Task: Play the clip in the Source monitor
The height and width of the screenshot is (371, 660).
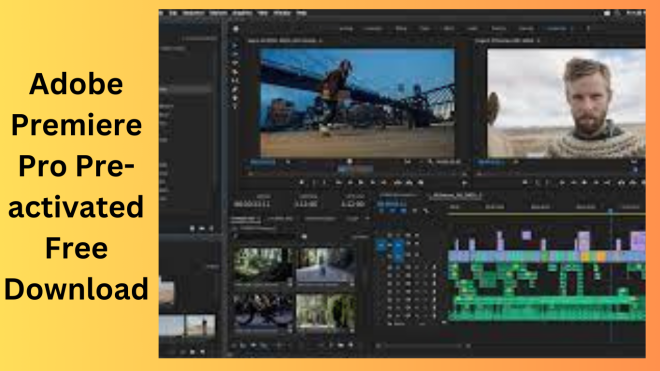Action: [361, 183]
